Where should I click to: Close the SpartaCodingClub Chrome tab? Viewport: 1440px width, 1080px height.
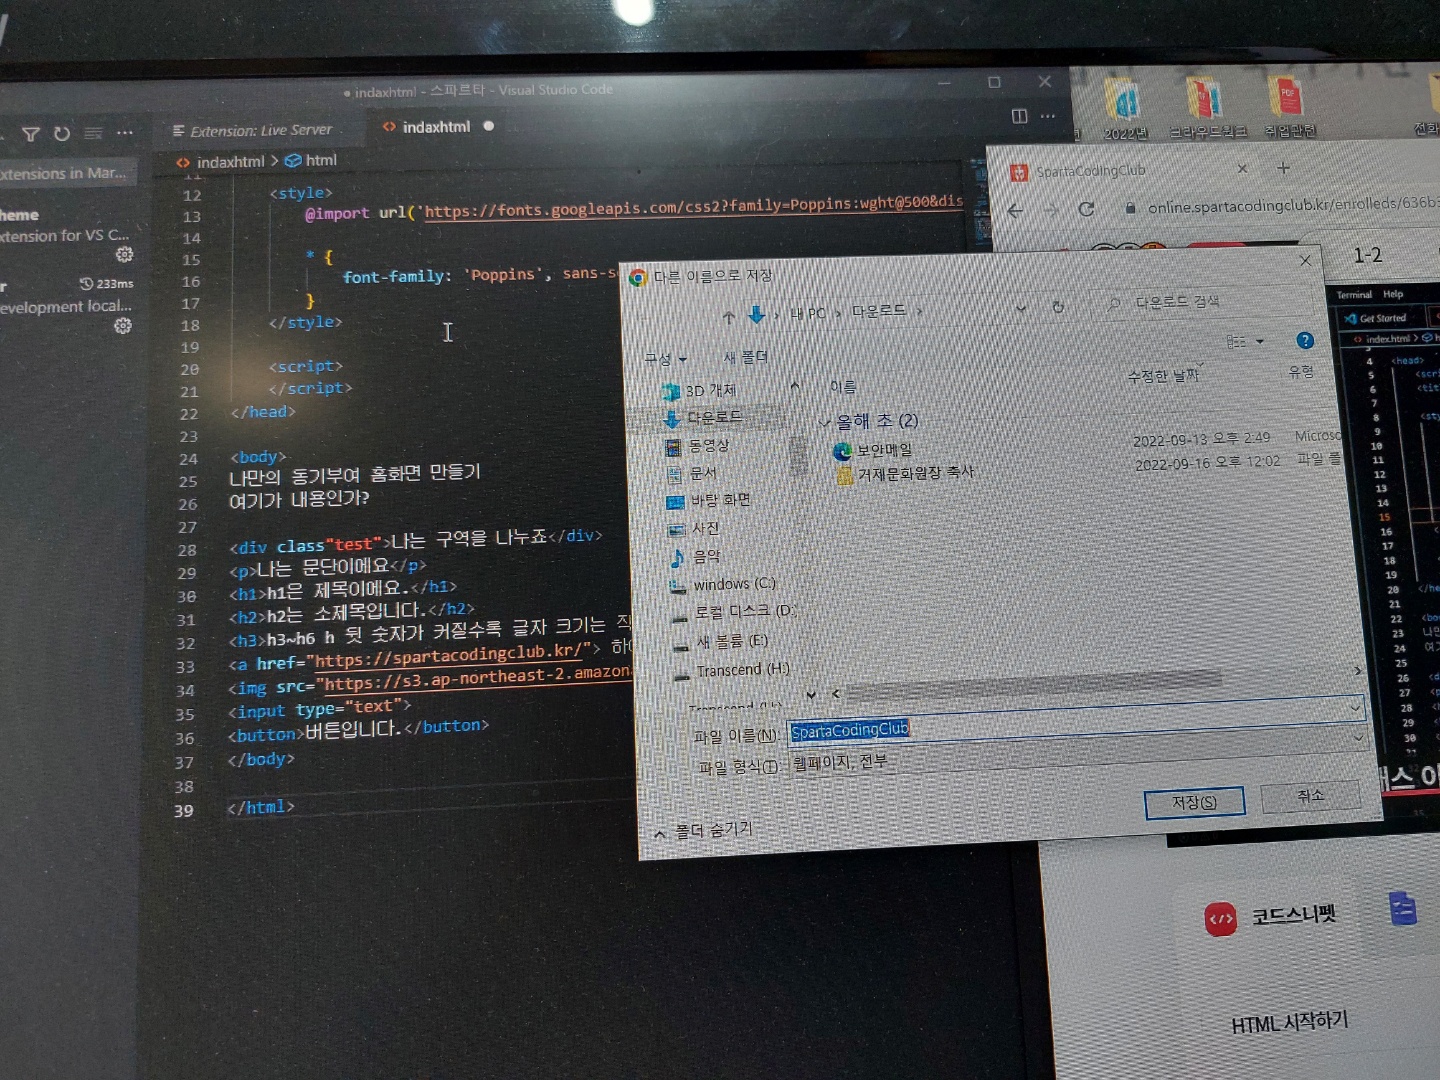(1243, 169)
